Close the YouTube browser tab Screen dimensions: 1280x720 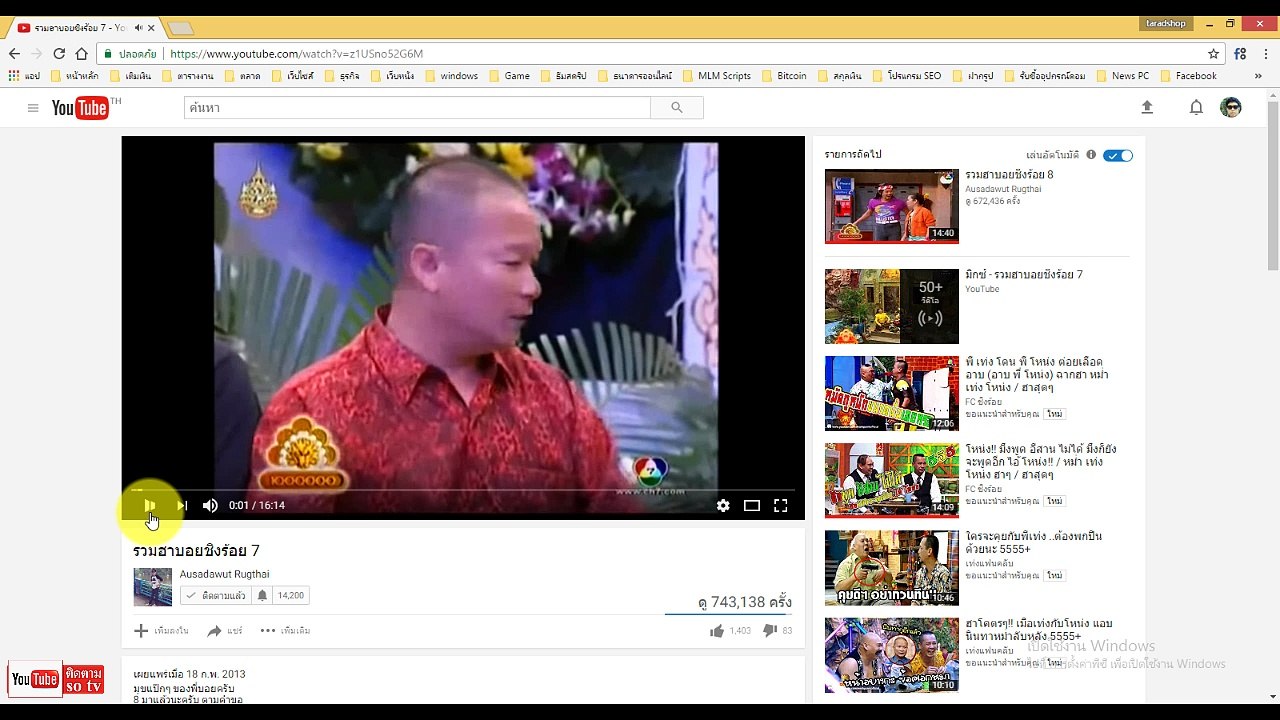pyautogui.click(x=152, y=27)
